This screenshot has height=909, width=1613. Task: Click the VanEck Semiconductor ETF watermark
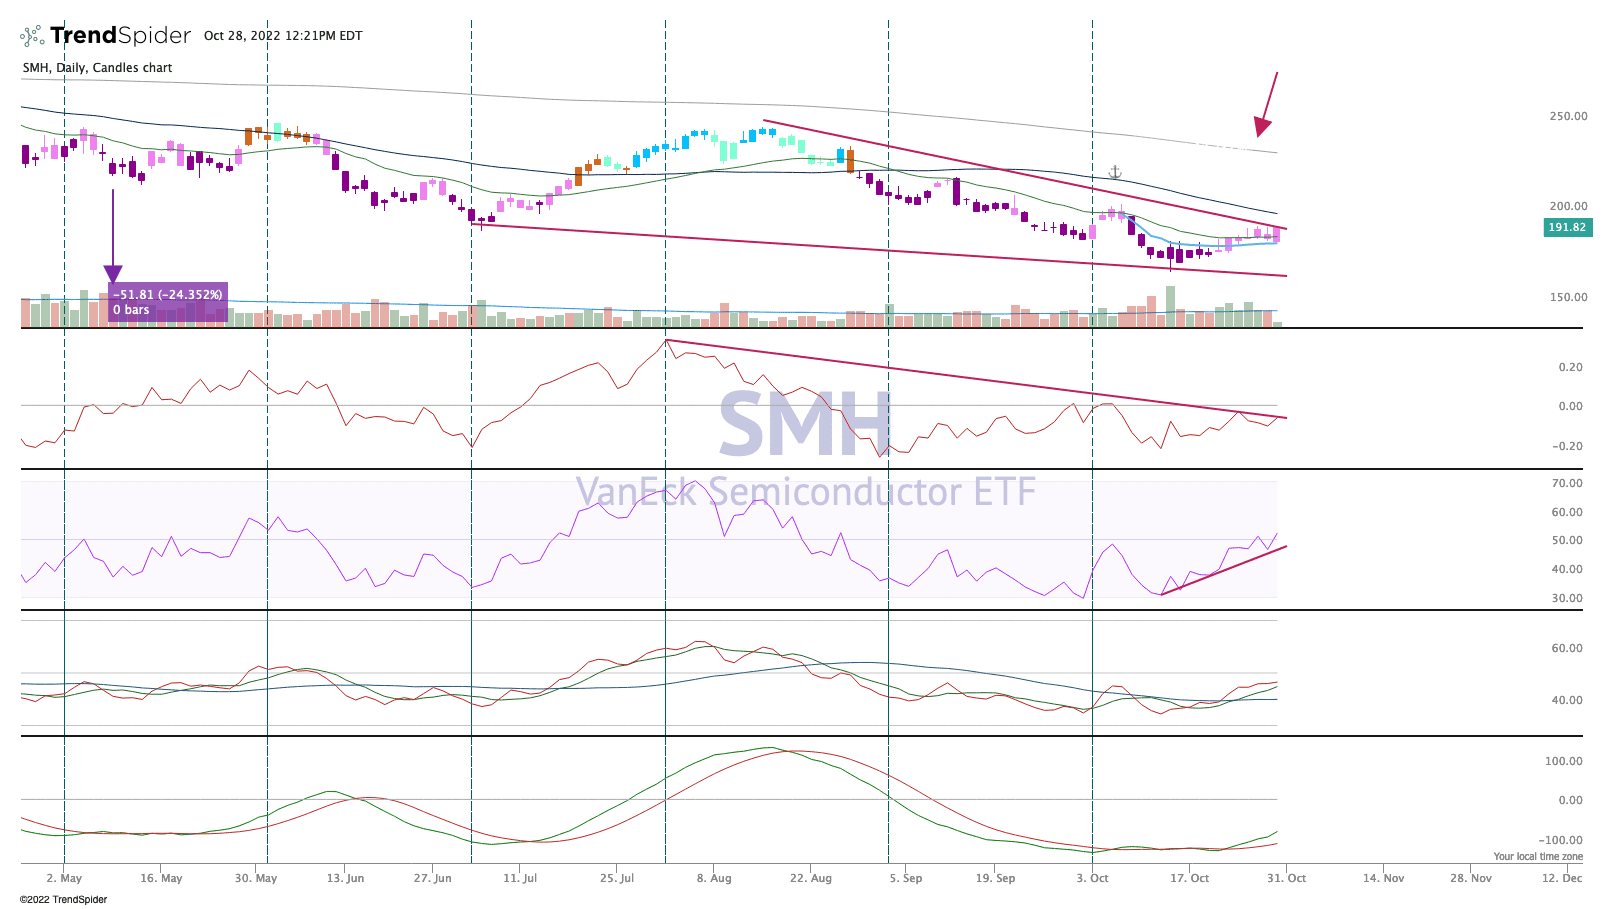[805, 492]
